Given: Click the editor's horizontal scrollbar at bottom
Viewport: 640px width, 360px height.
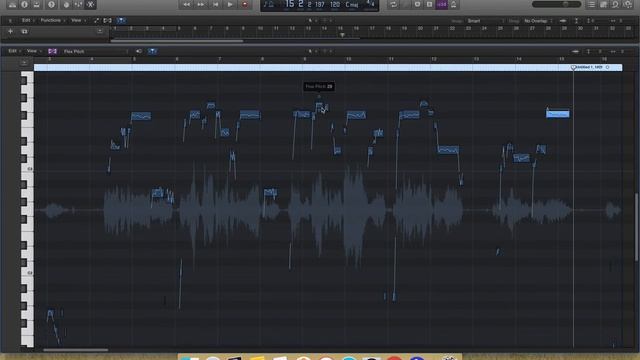Looking at the screenshot, I should (76, 350).
